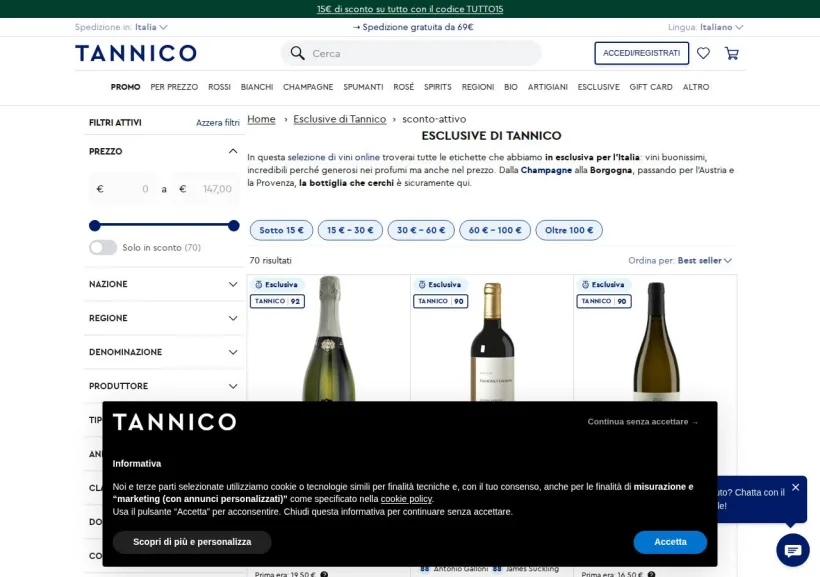Open the cookie policy link
Screen dimensions: 820x577
point(406,499)
